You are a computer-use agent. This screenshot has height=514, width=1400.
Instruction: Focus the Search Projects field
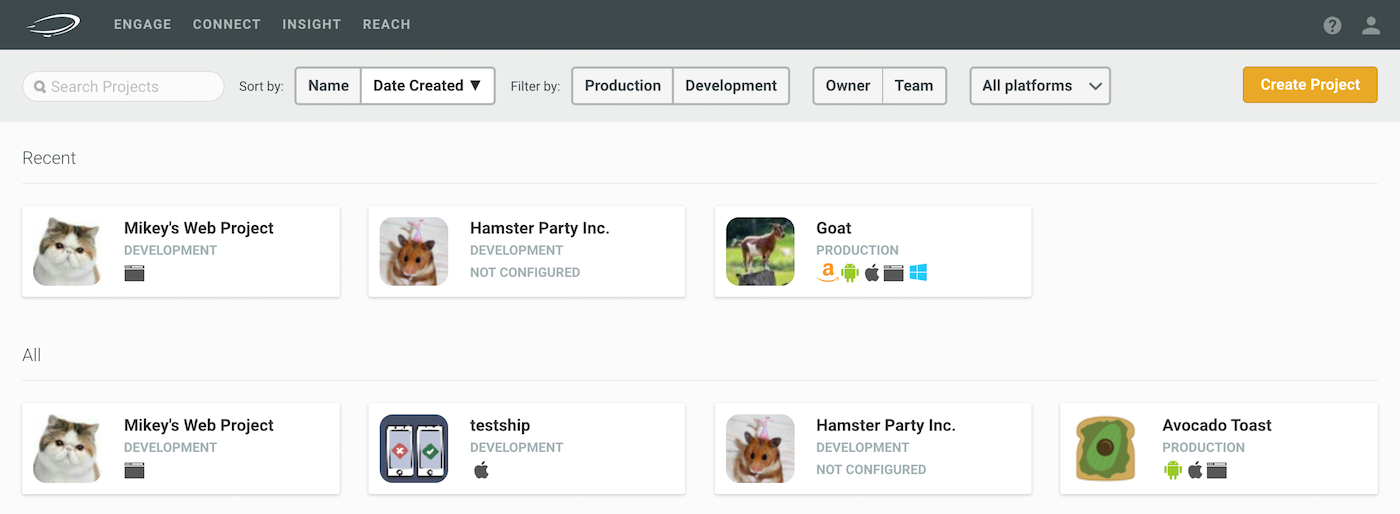123,86
